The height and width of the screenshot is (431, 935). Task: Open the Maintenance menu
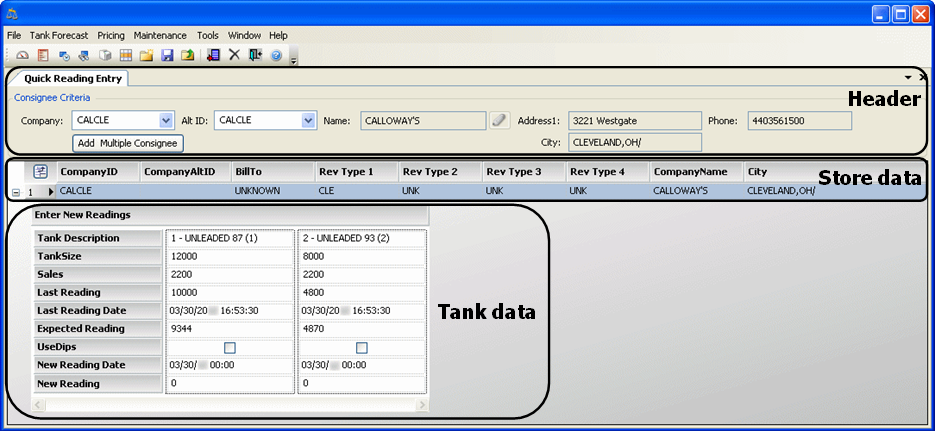coord(160,35)
